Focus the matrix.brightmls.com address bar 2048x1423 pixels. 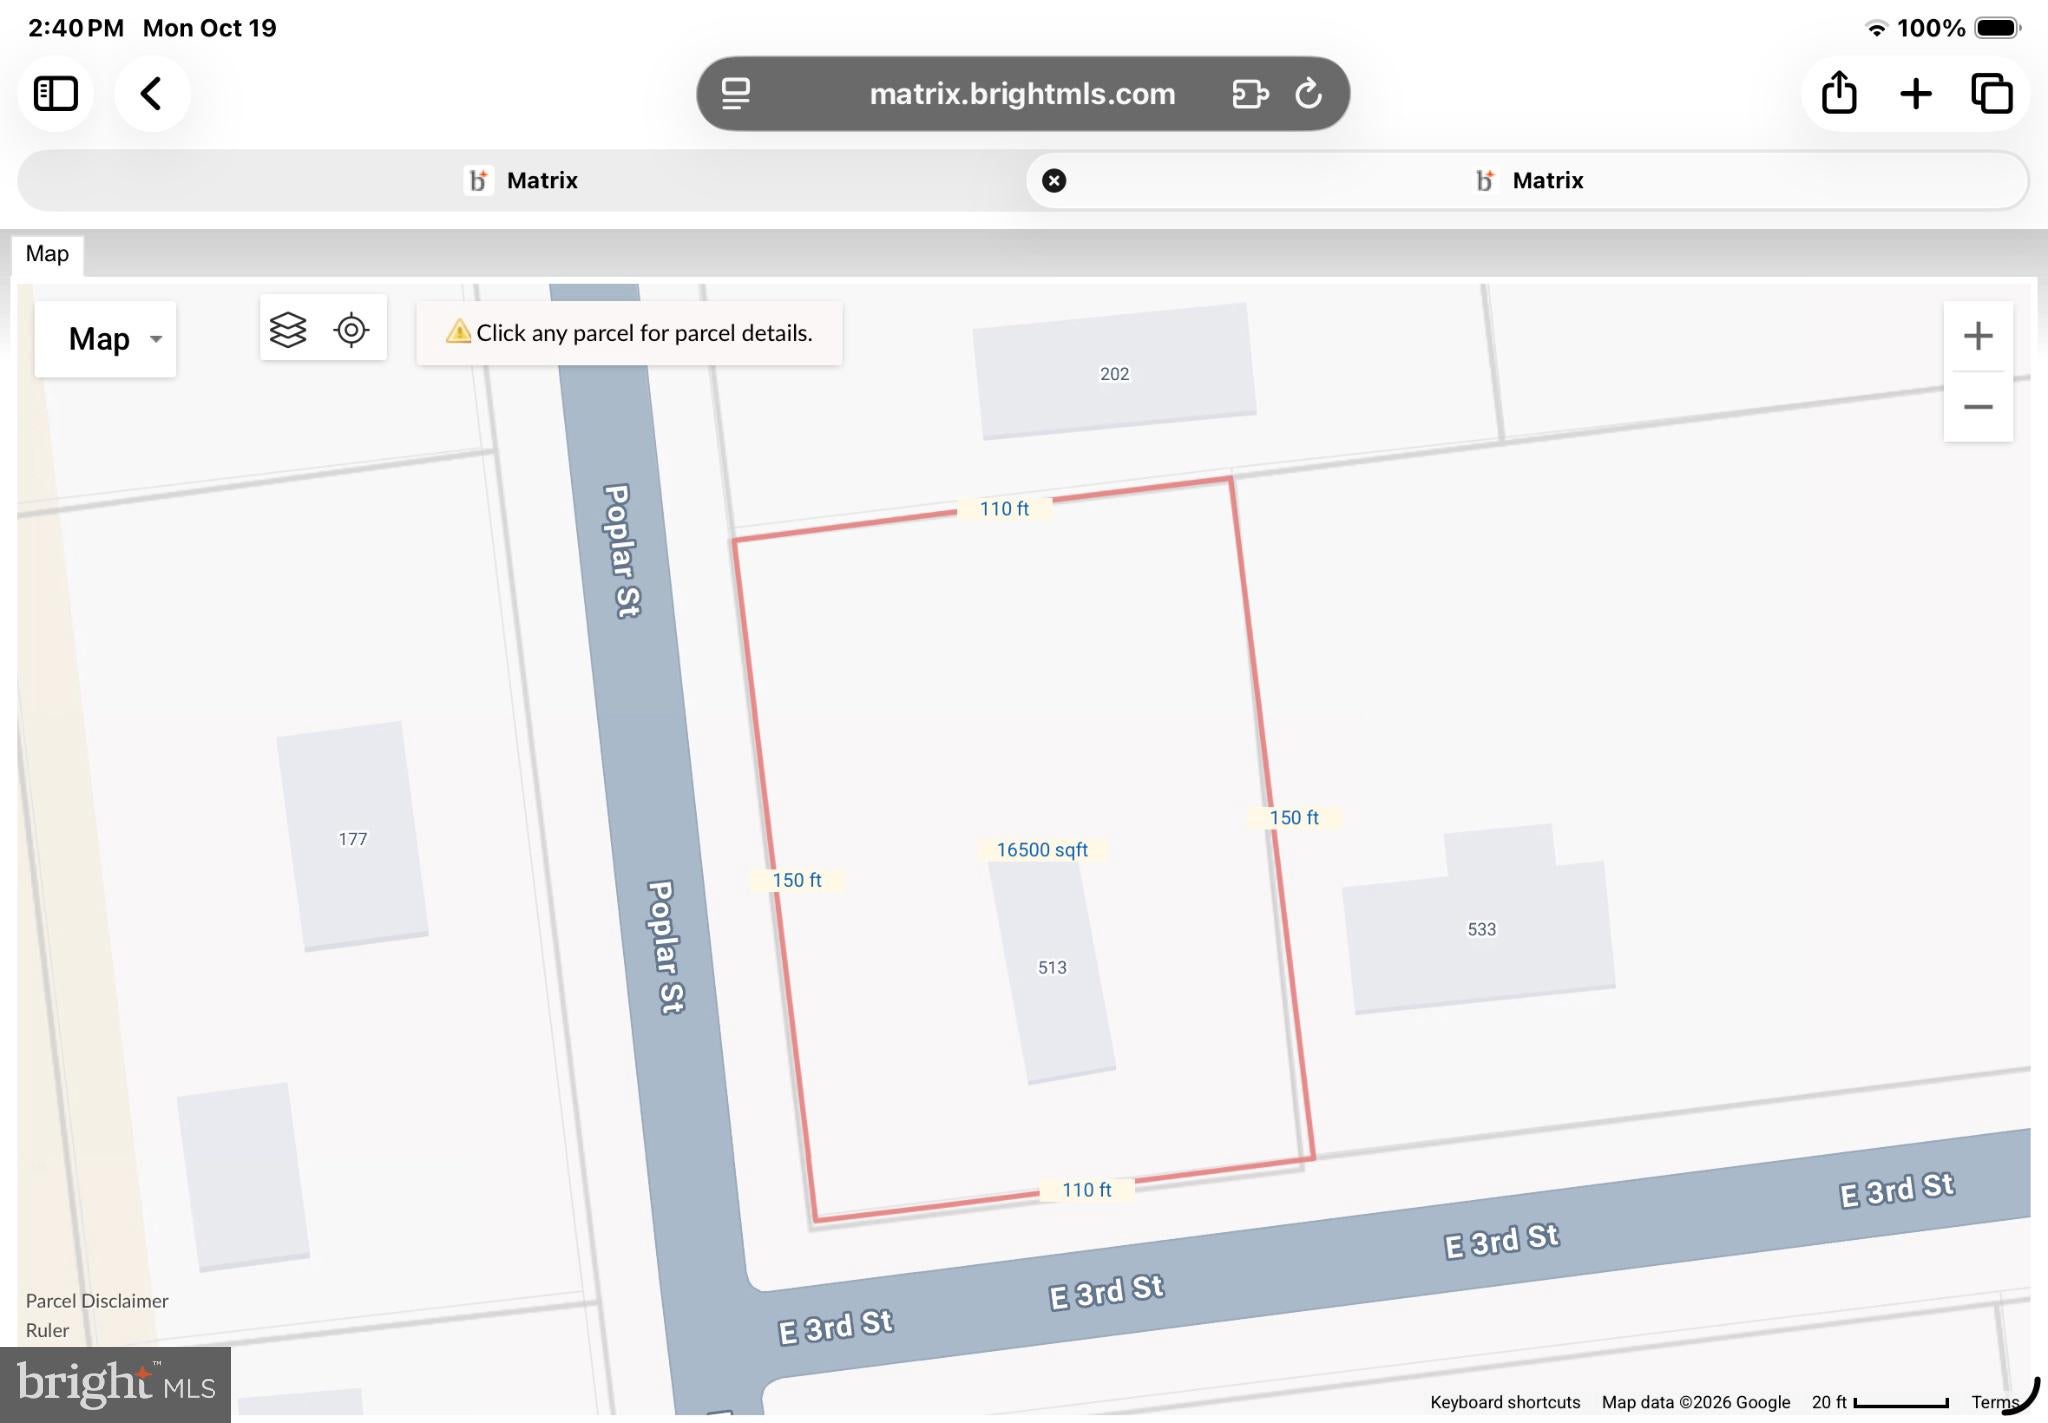point(1022,94)
